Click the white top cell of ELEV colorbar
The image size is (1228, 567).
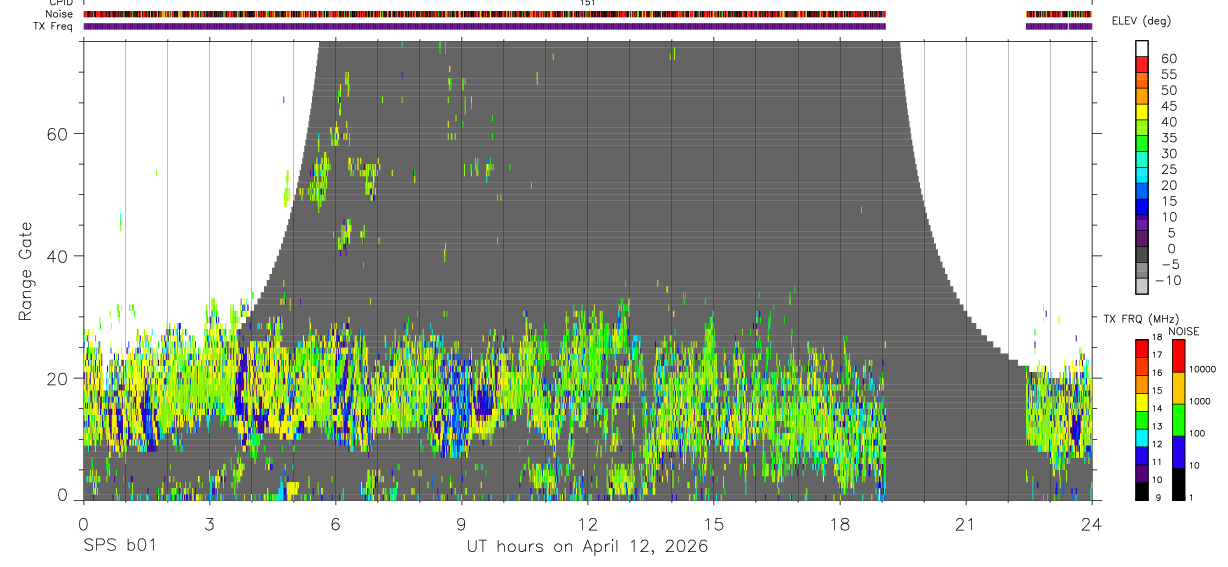(1142, 48)
